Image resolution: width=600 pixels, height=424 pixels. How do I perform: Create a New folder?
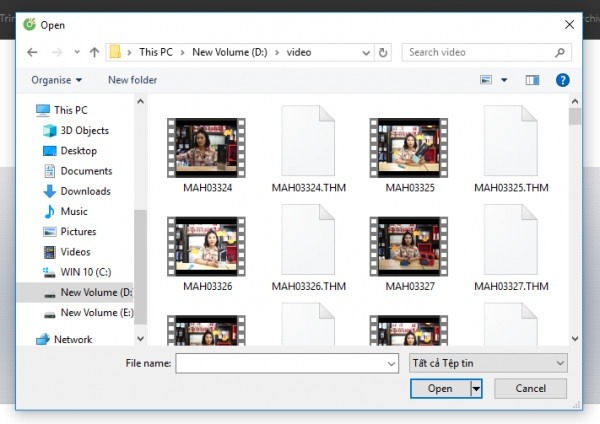[132, 80]
